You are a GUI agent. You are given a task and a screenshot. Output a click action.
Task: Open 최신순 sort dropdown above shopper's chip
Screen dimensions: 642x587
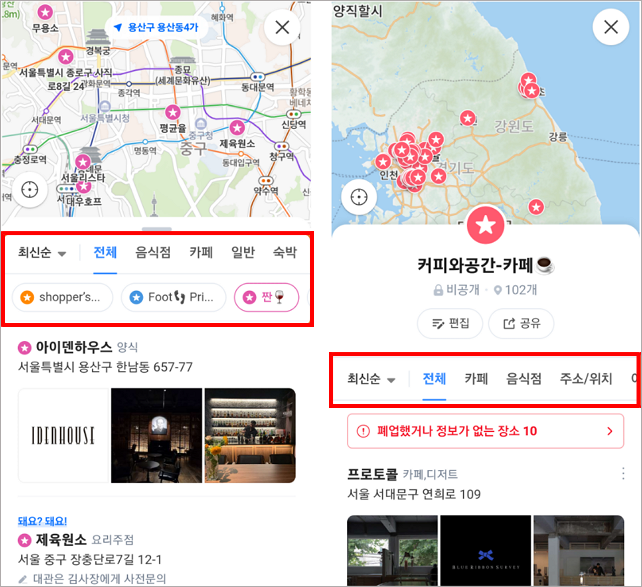(42, 252)
